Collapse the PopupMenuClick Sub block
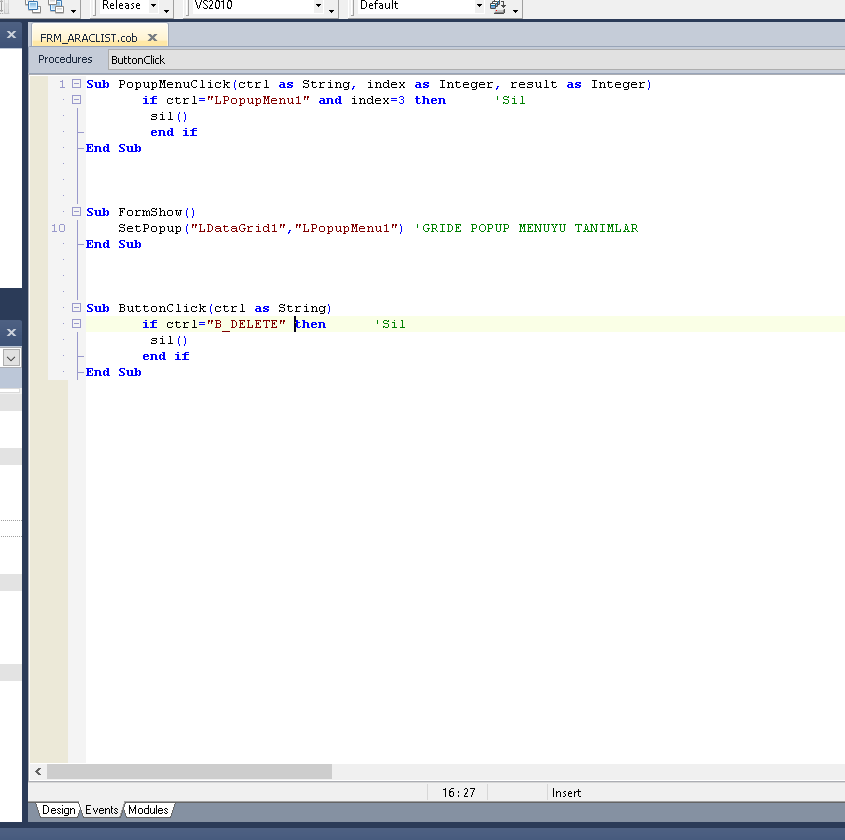The image size is (845, 840). [x=76, y=84]
